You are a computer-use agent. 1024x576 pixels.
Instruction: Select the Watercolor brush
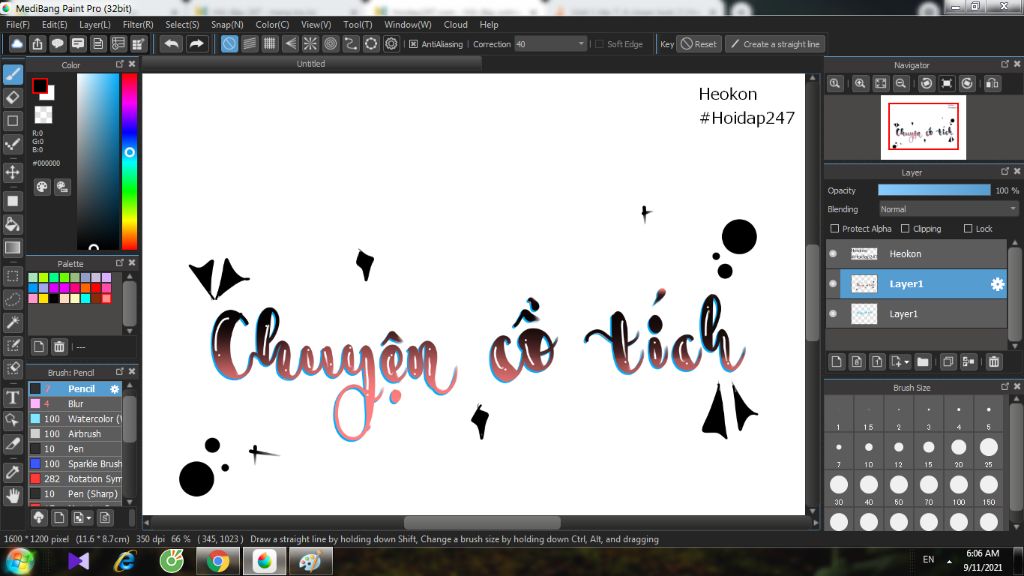pos(76,419)
